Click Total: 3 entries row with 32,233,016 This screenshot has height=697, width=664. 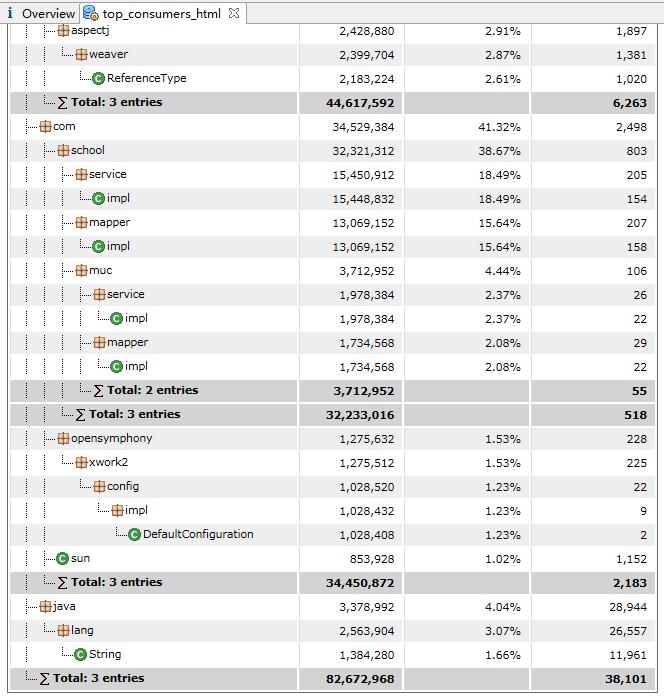tap(332, 415)
